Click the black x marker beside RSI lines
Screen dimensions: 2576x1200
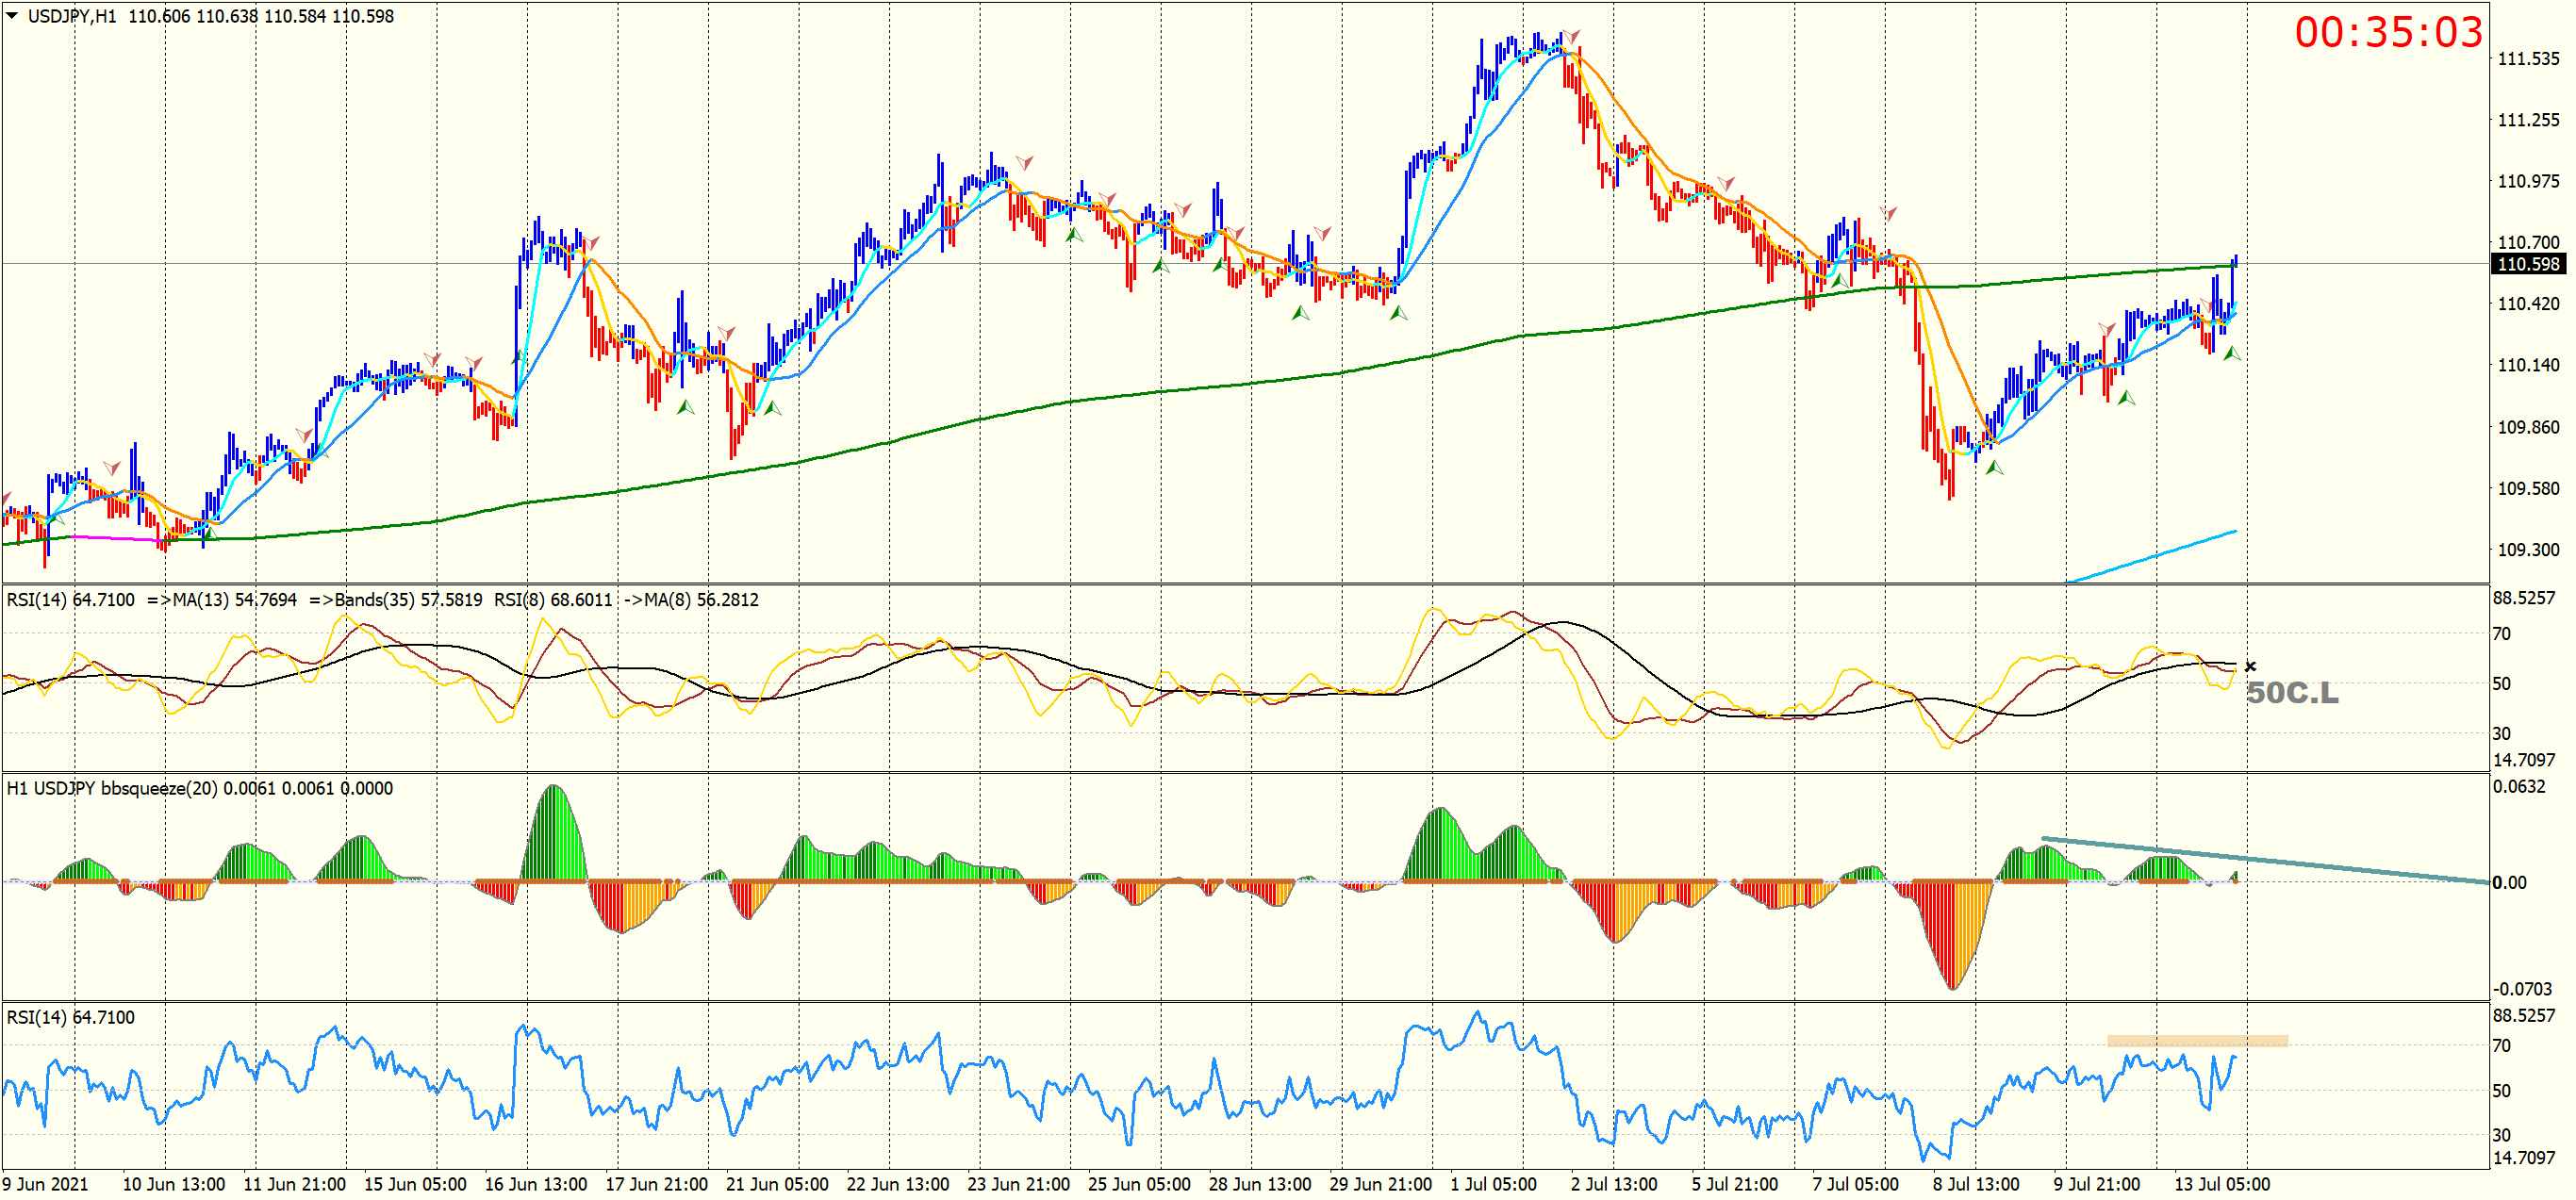pos(2250,666)
